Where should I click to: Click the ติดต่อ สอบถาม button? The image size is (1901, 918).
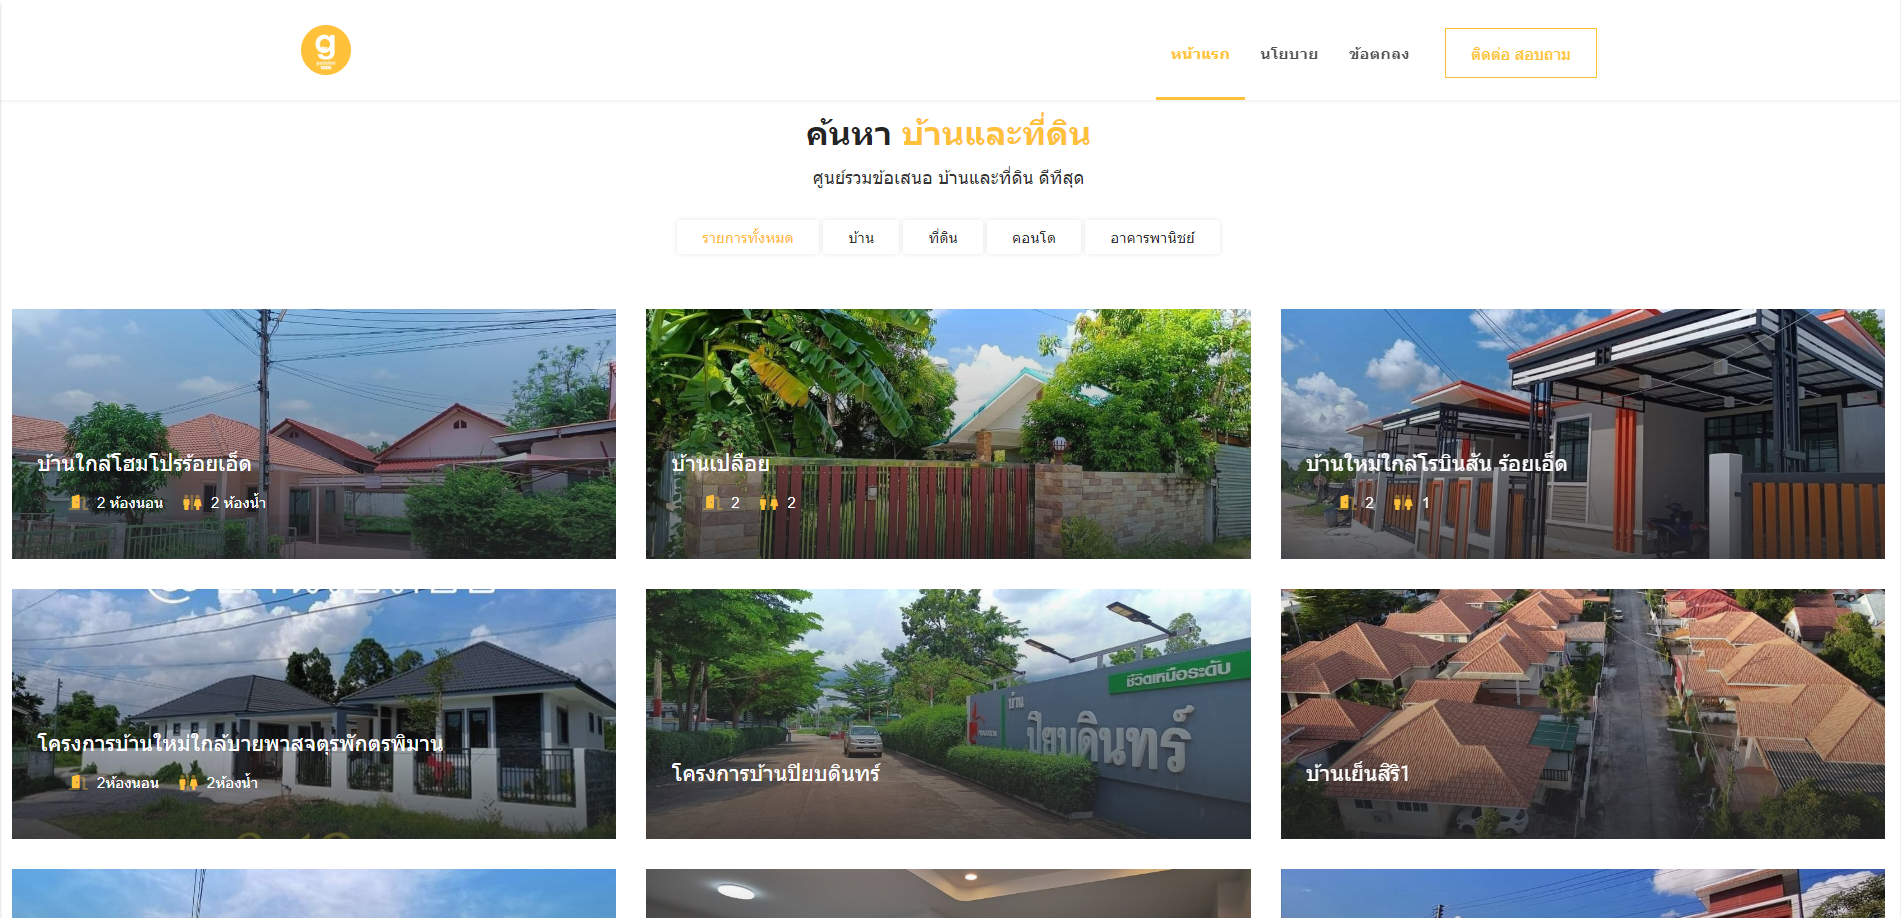(1521, 53)
